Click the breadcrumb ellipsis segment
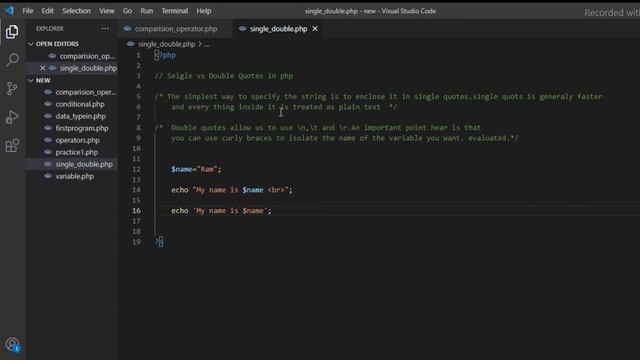 pos(207,44)
